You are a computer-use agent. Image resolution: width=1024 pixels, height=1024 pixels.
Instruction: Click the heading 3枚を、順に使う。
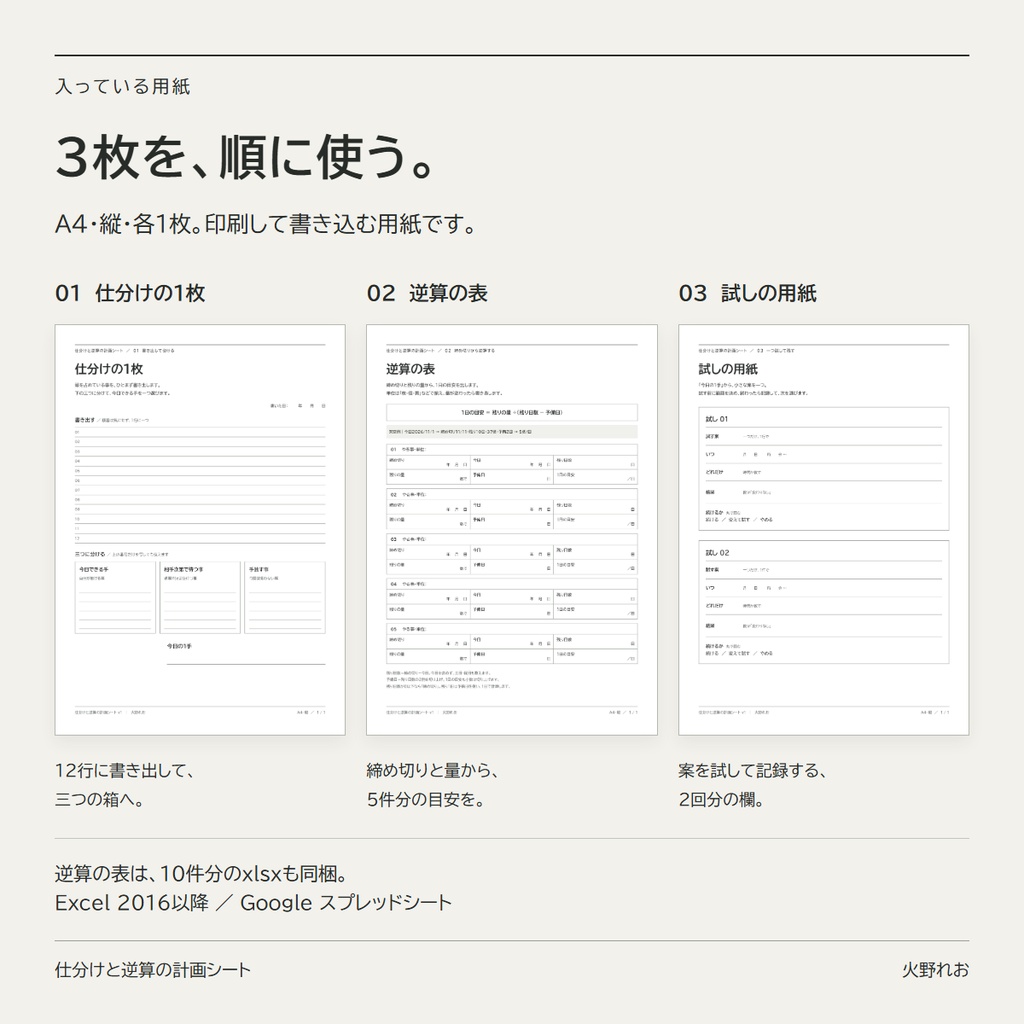coord(245,157)
